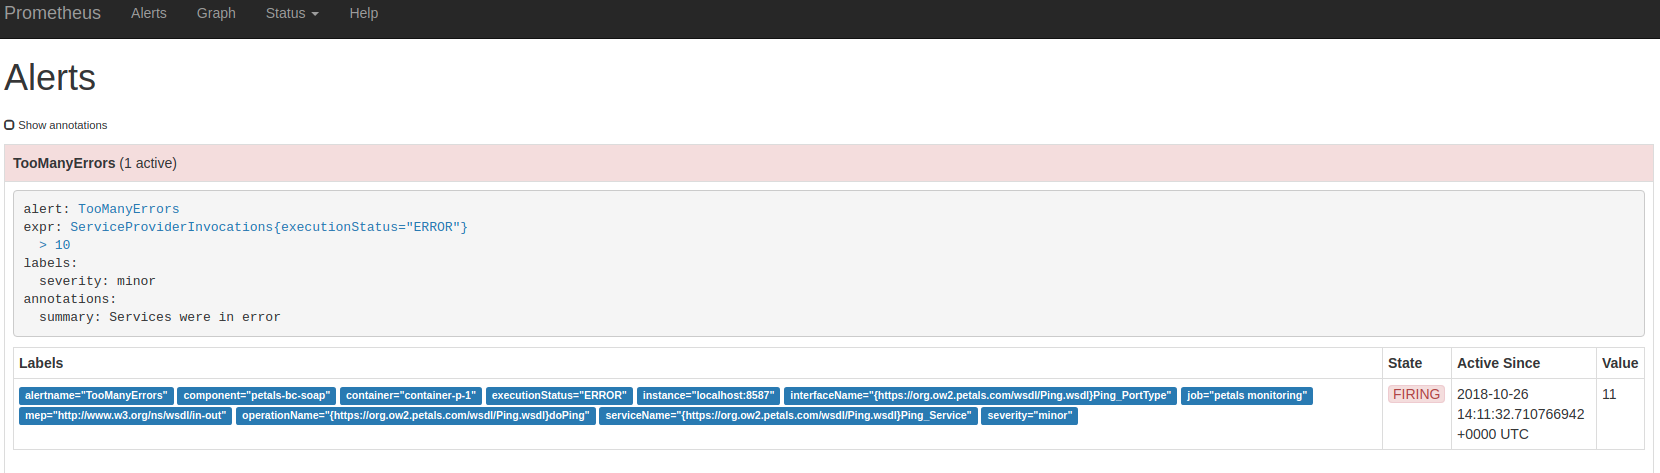Viewport: 1660px width, 473px height.
Task: Open the ServiceProviderInvocations expression link
Action: [x=268, y=227]
